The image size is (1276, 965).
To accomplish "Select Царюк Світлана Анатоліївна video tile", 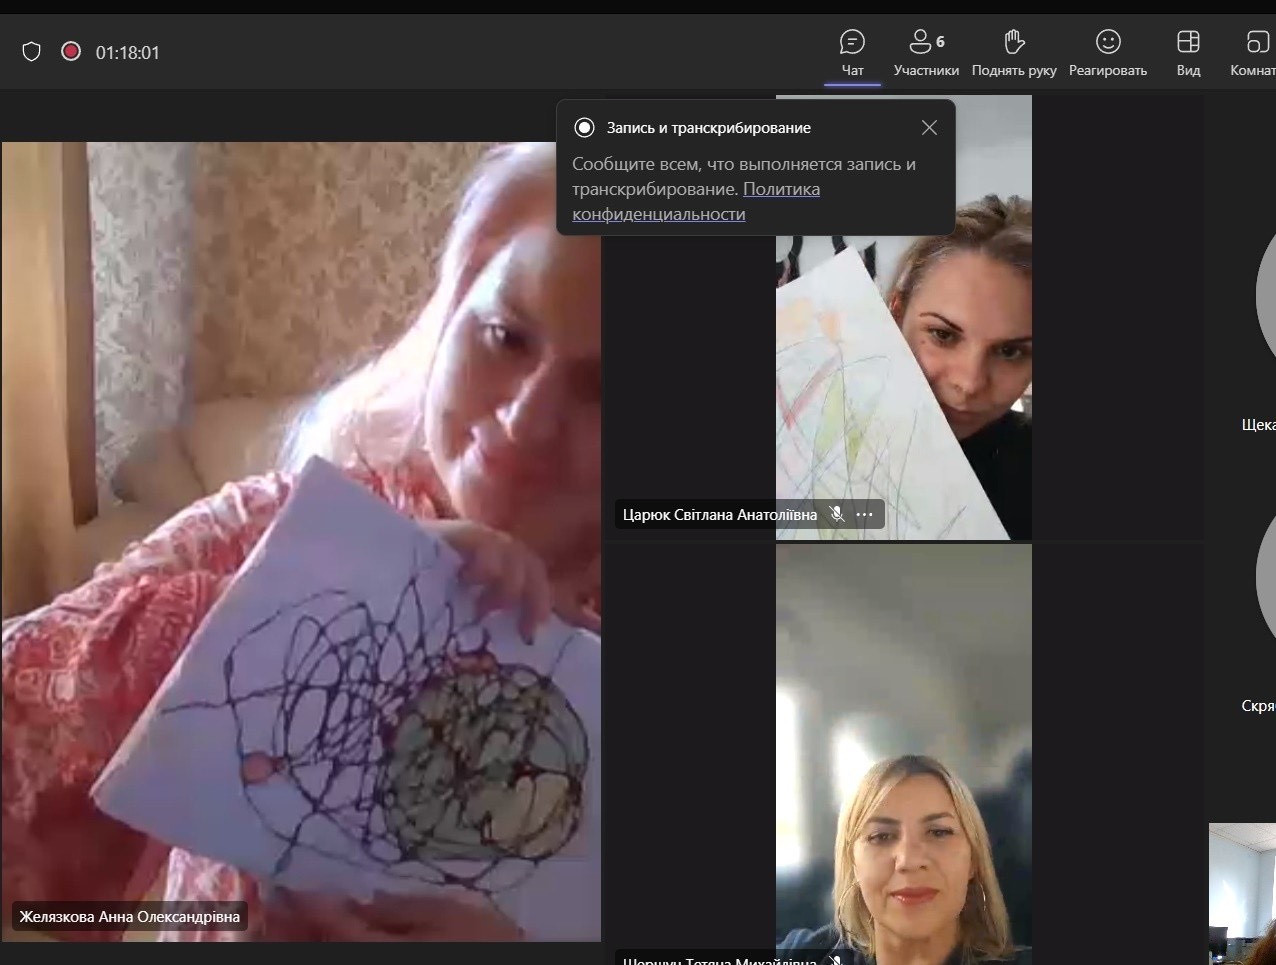I will [904, 318].
